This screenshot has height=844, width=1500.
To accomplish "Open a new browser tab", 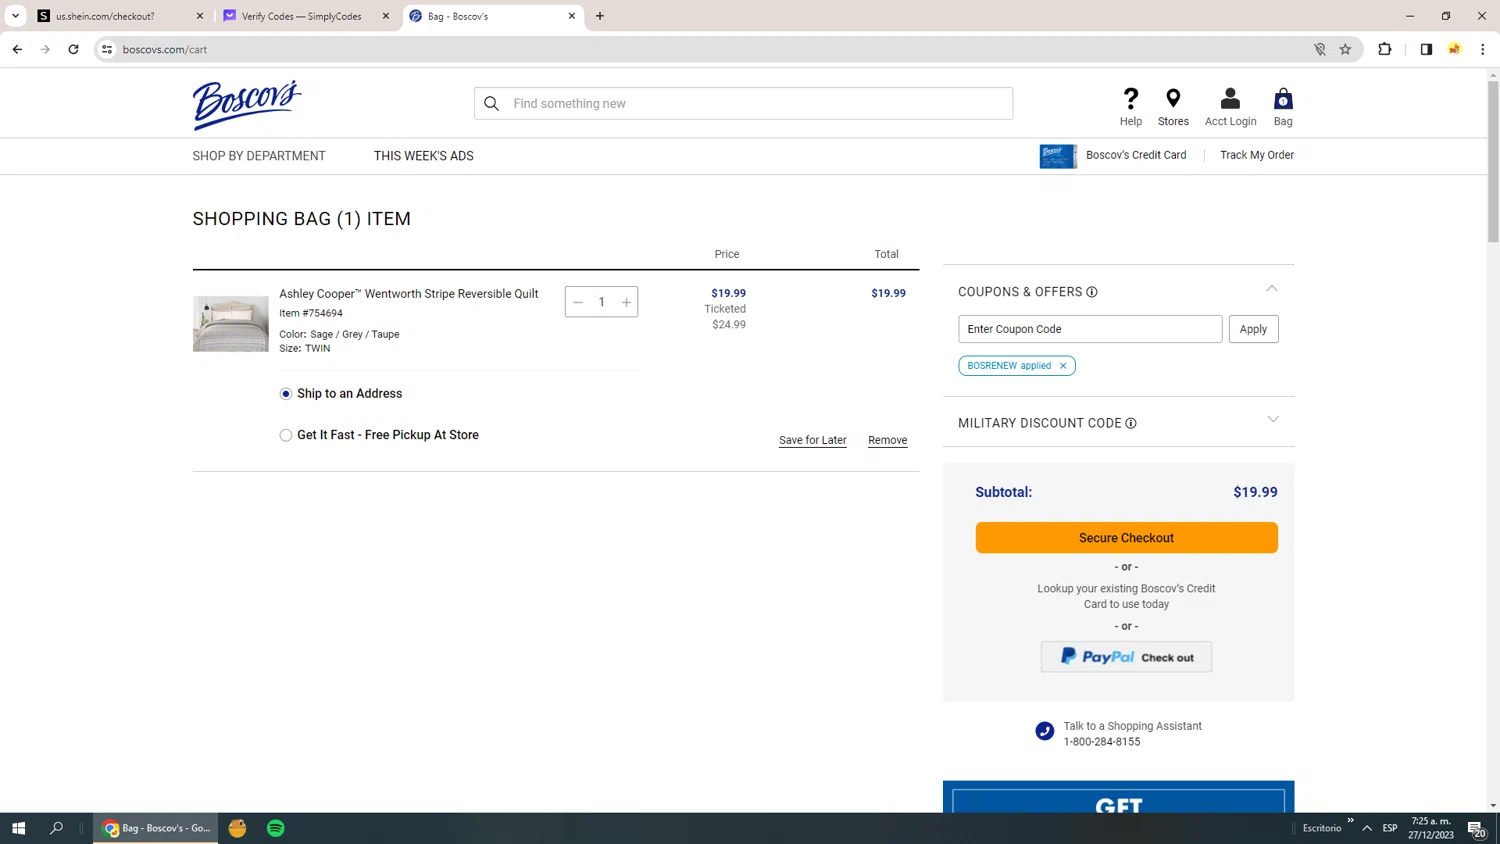I will click(600, 16).
